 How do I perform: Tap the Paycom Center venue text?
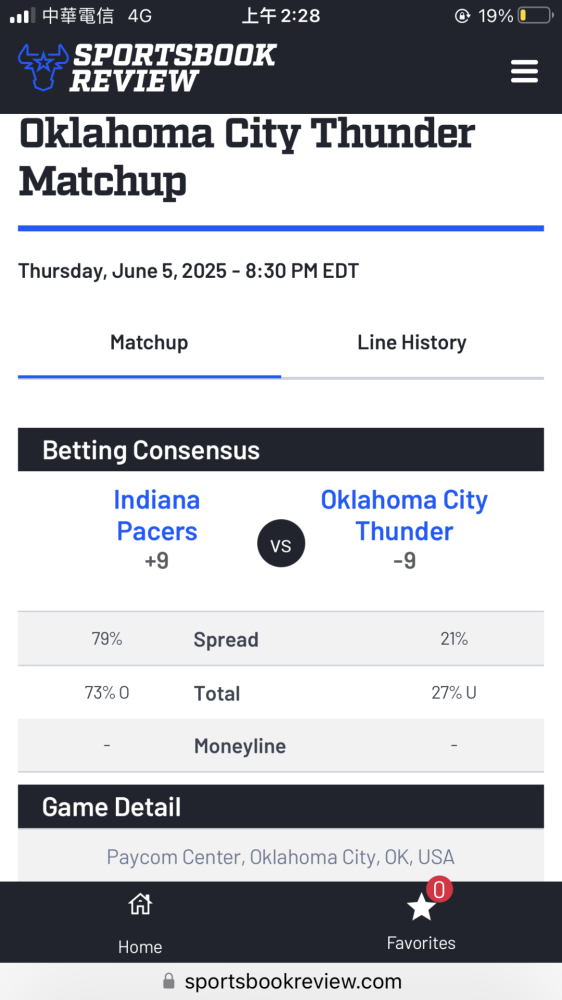281,857
